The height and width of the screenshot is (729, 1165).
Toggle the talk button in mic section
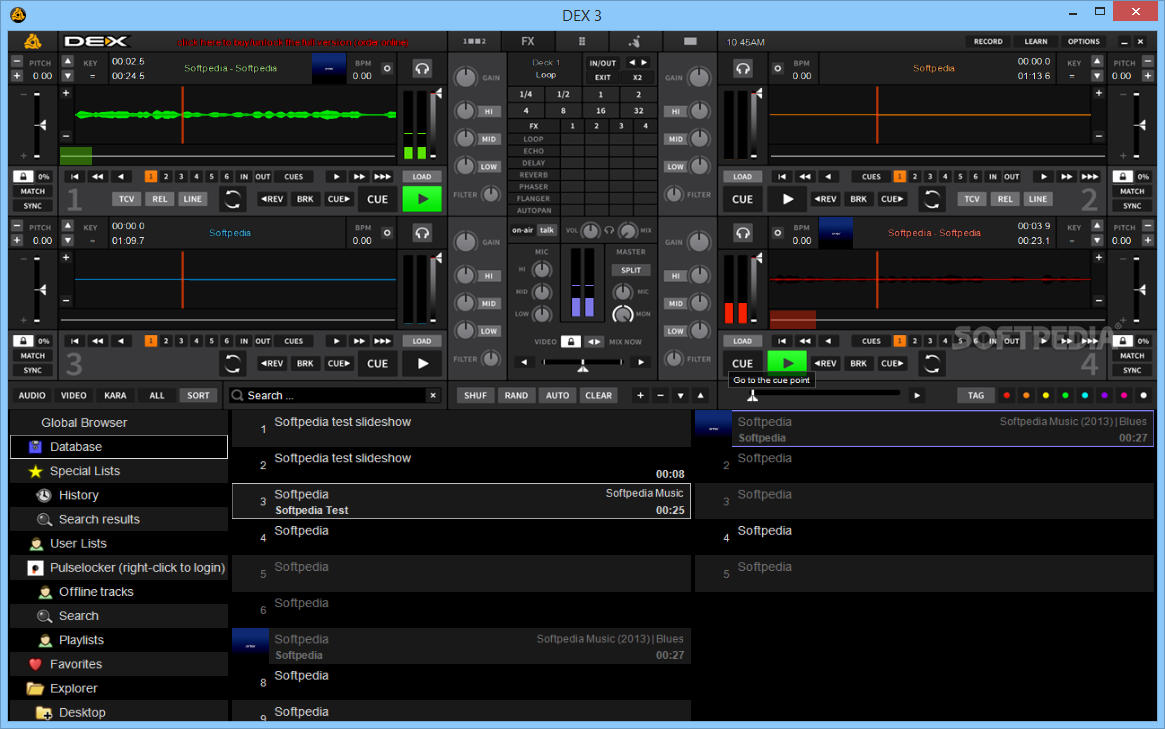[x=547, y=230]
